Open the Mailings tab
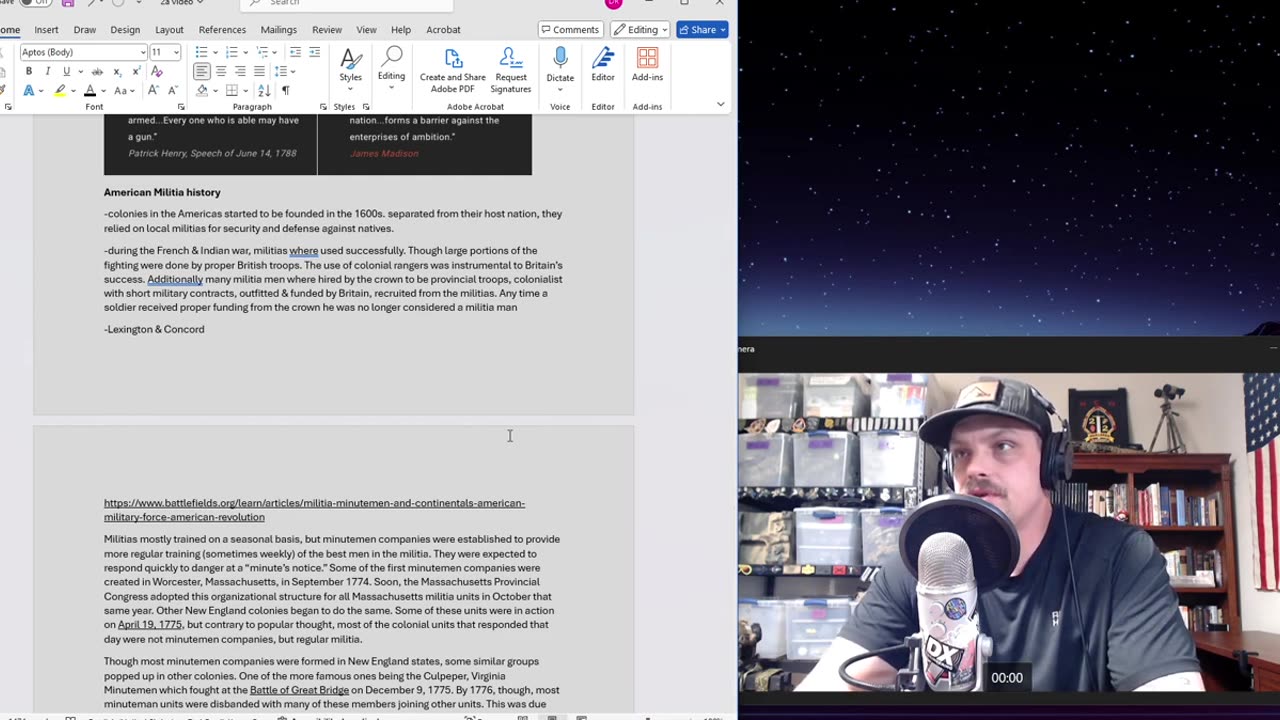 click(x=279, y=30)
